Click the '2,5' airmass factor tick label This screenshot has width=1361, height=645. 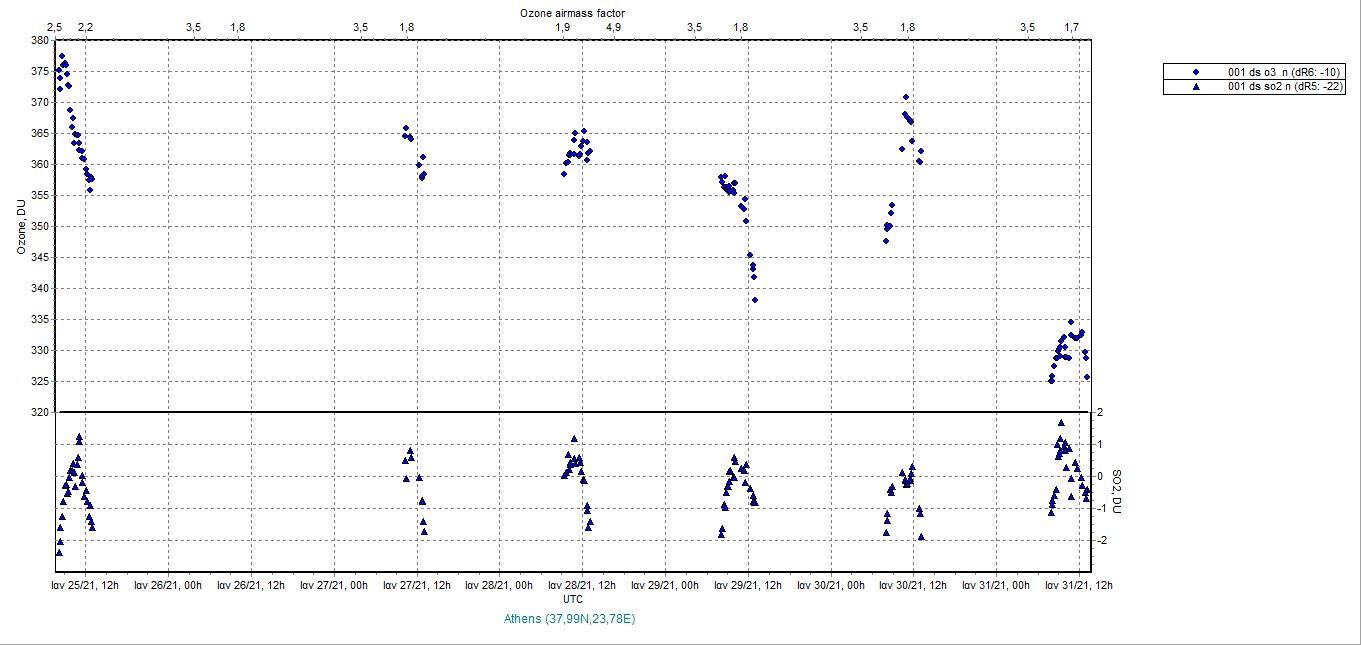55,27
